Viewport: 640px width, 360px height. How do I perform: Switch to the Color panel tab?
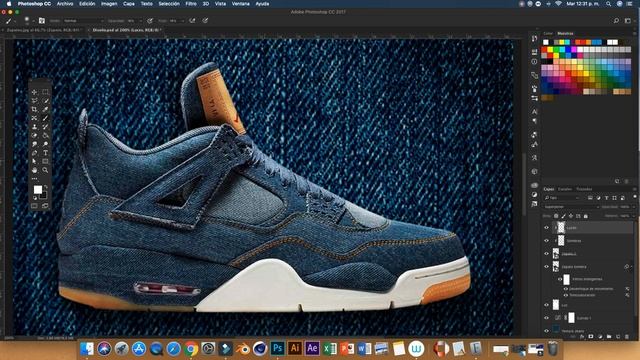click(x=548, y=33)
